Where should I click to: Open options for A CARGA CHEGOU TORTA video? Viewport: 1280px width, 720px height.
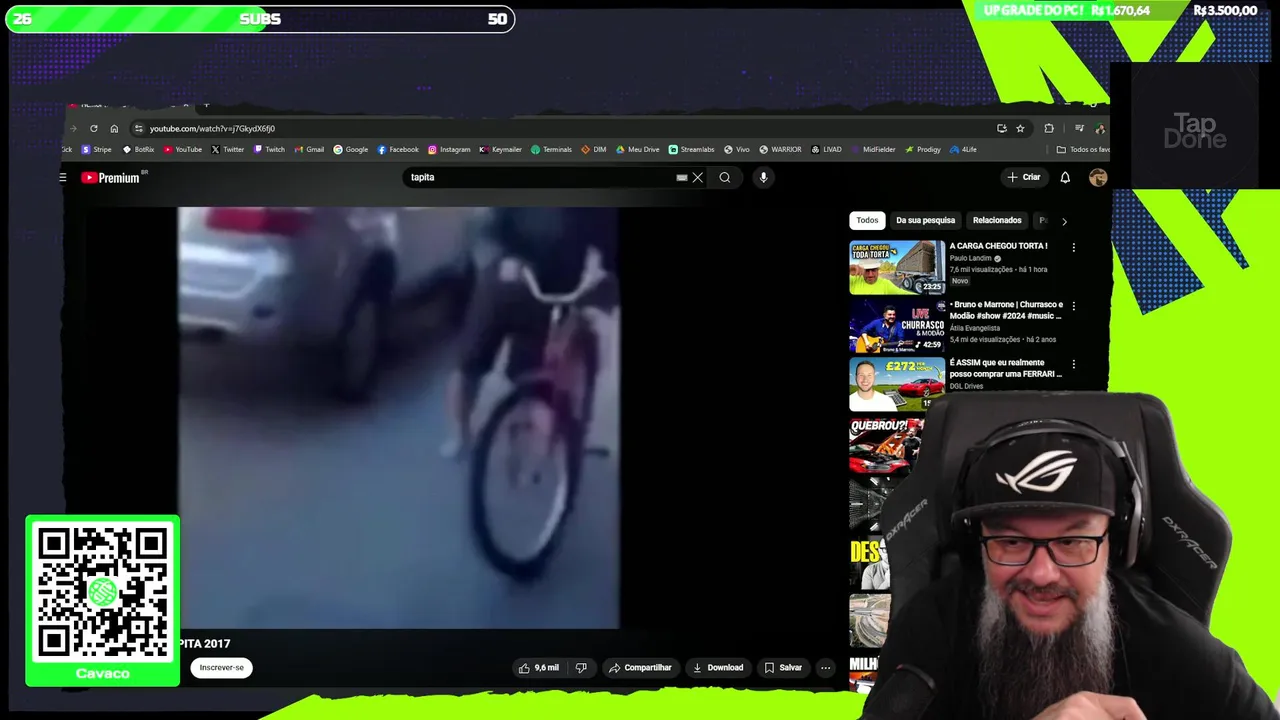click(x=1074, y=247)
